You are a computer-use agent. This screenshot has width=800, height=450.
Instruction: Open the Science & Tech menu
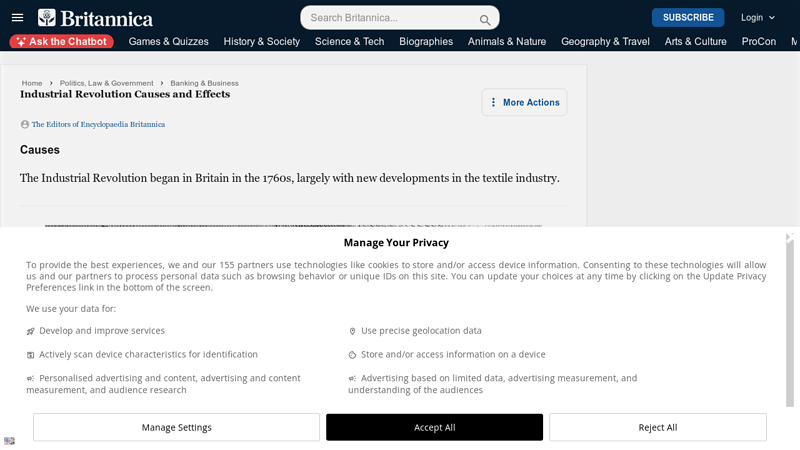pos(349,42)
